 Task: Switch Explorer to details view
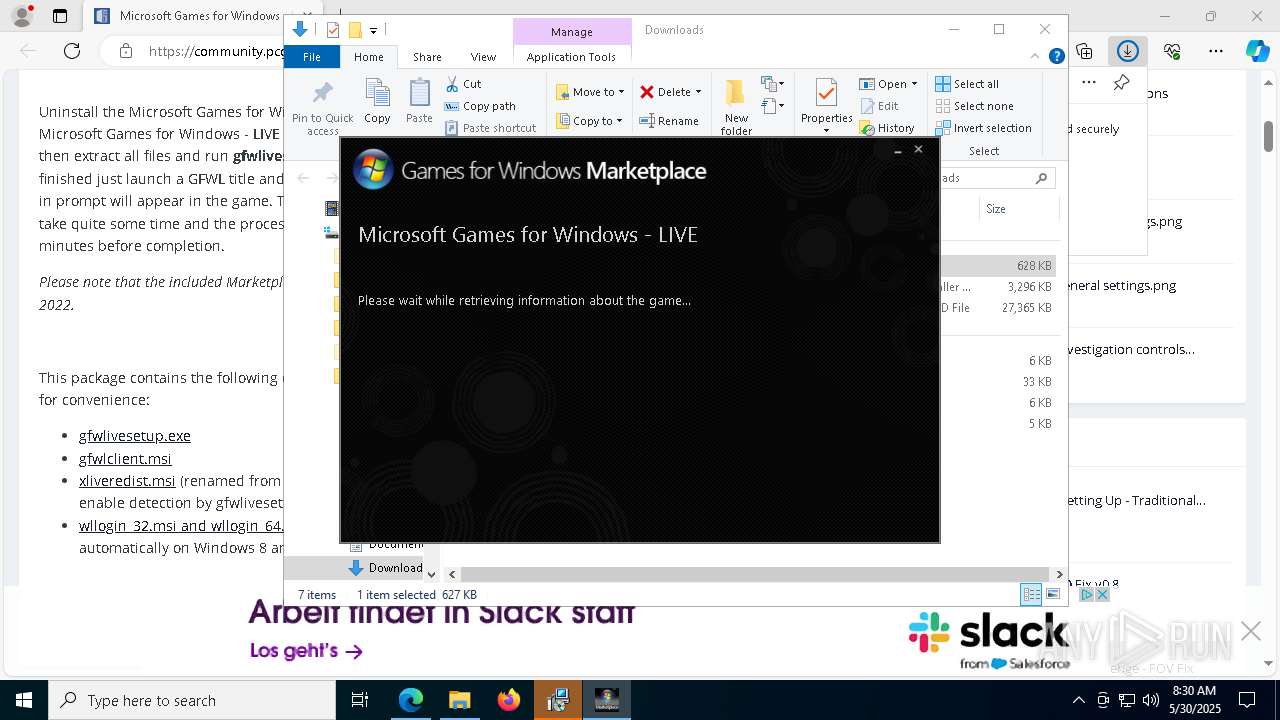1031,594
